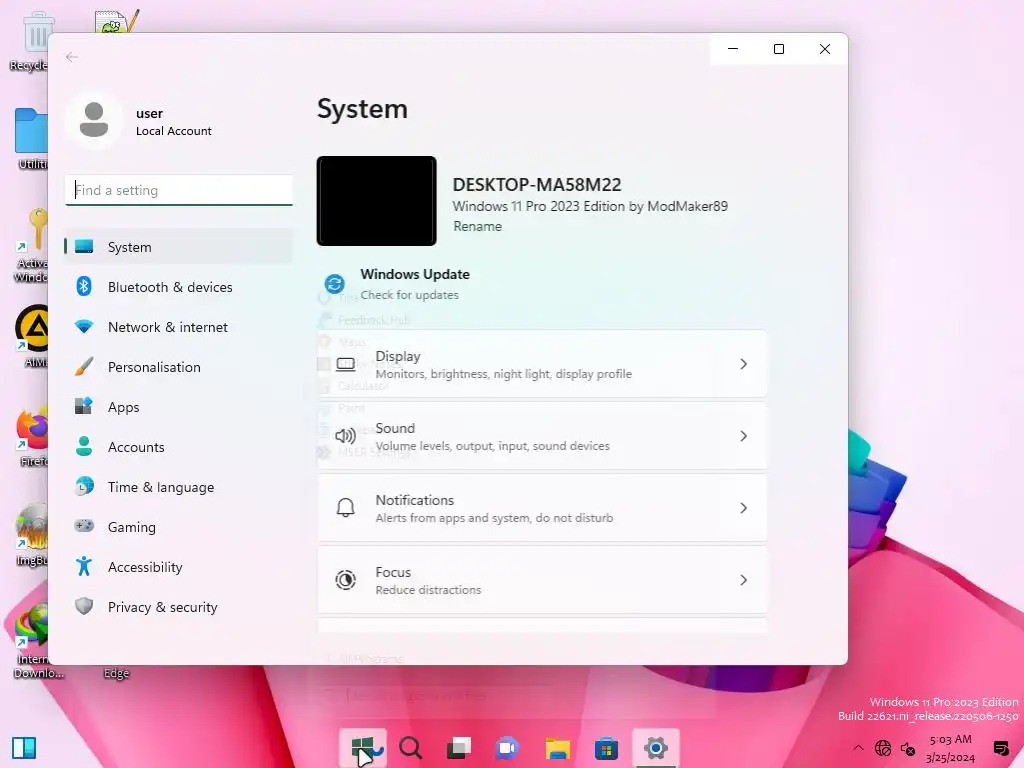This screenshot has width=1024, height=768.
Task: Click the Wi-Fi network icon in sidebar
Action: pos(84,326)
